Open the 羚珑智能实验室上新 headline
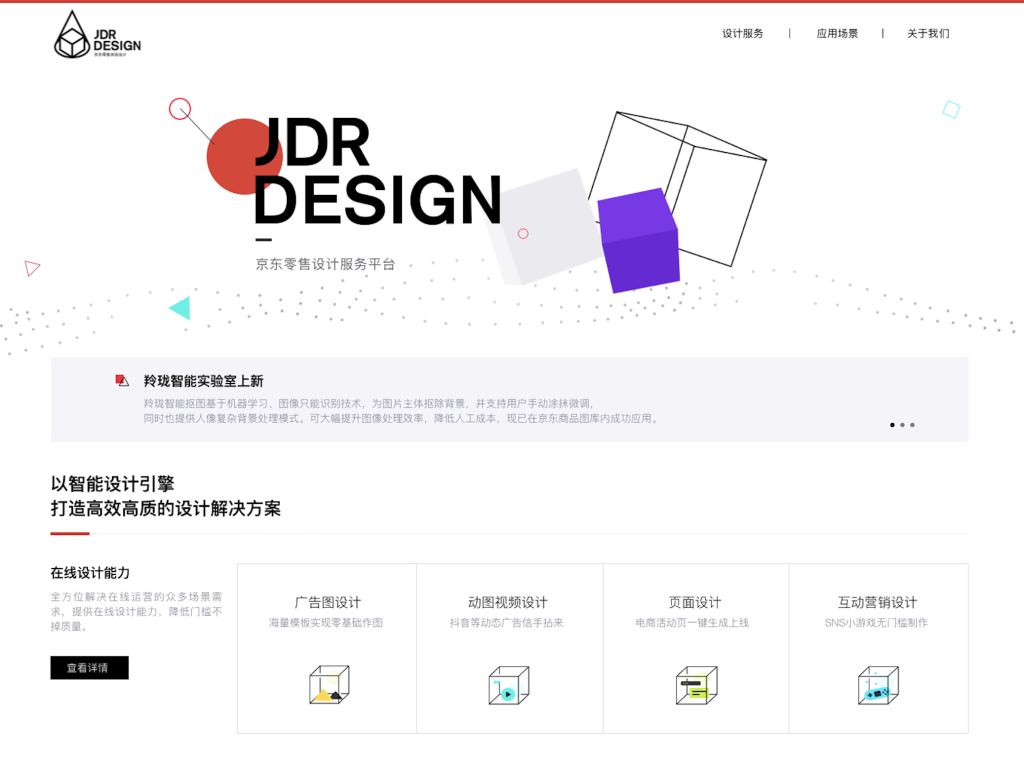The height and width of the screenshot is (765, 1024). (203, 381)
